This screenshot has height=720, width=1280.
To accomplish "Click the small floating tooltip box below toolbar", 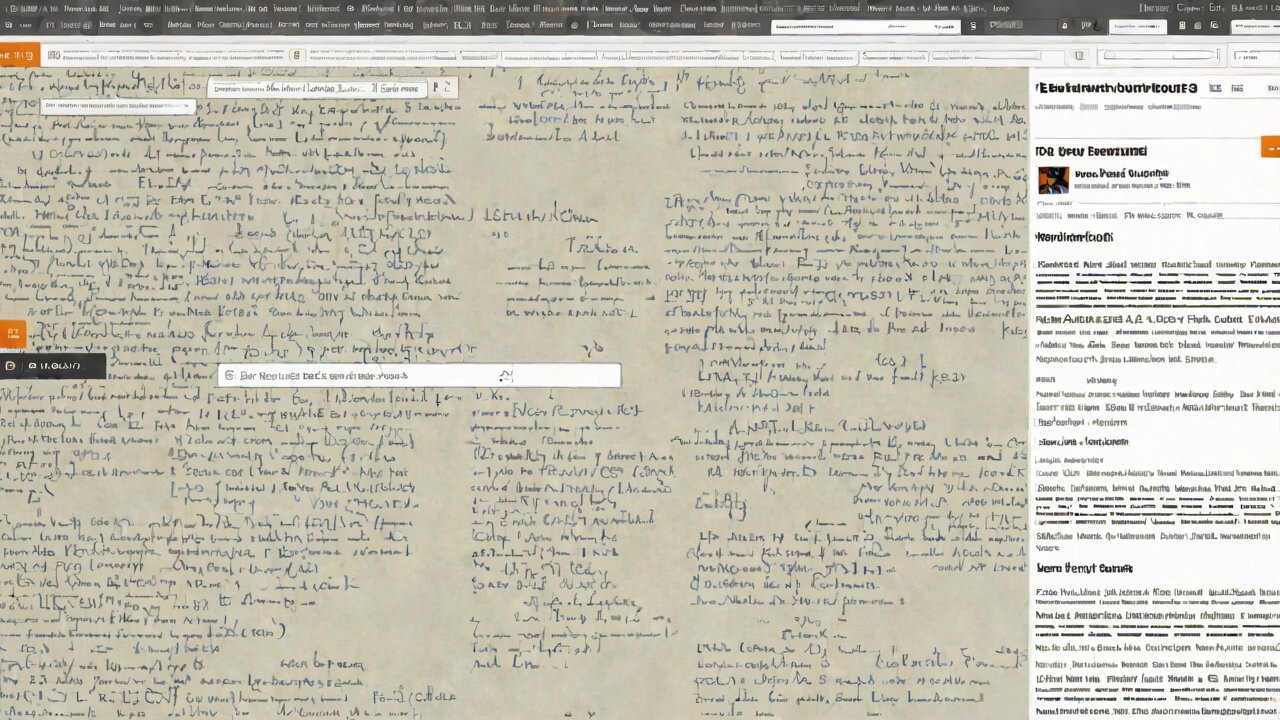I will click(x=117, y=106).
